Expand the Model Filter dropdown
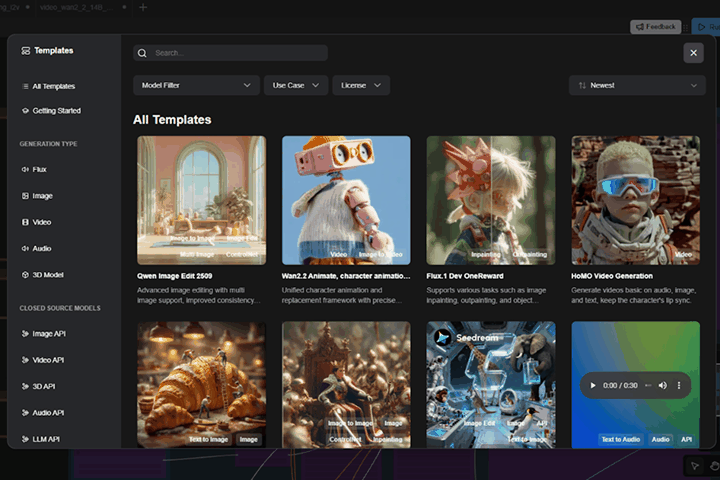The height and width of the screenshot is (480, 720). (x=197, y=85)
